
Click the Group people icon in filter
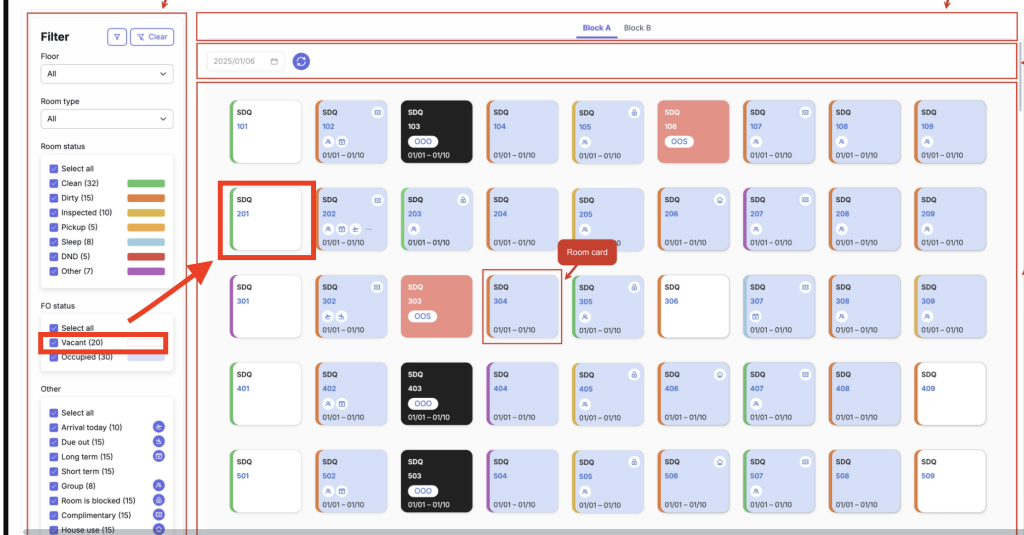tap(158, 486)
